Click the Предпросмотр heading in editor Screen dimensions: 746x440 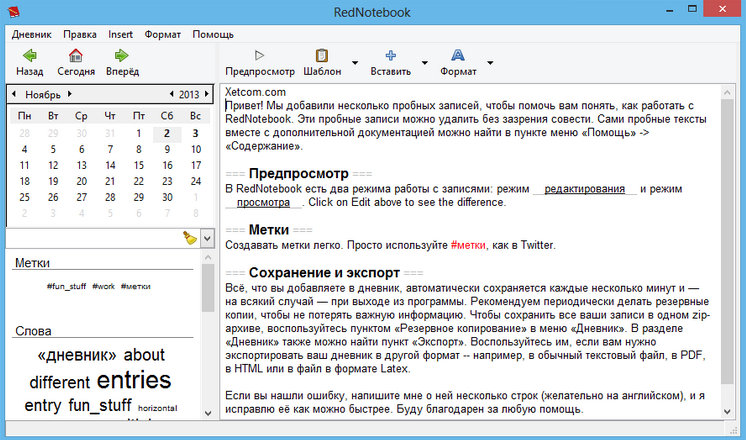coord(298,173)
